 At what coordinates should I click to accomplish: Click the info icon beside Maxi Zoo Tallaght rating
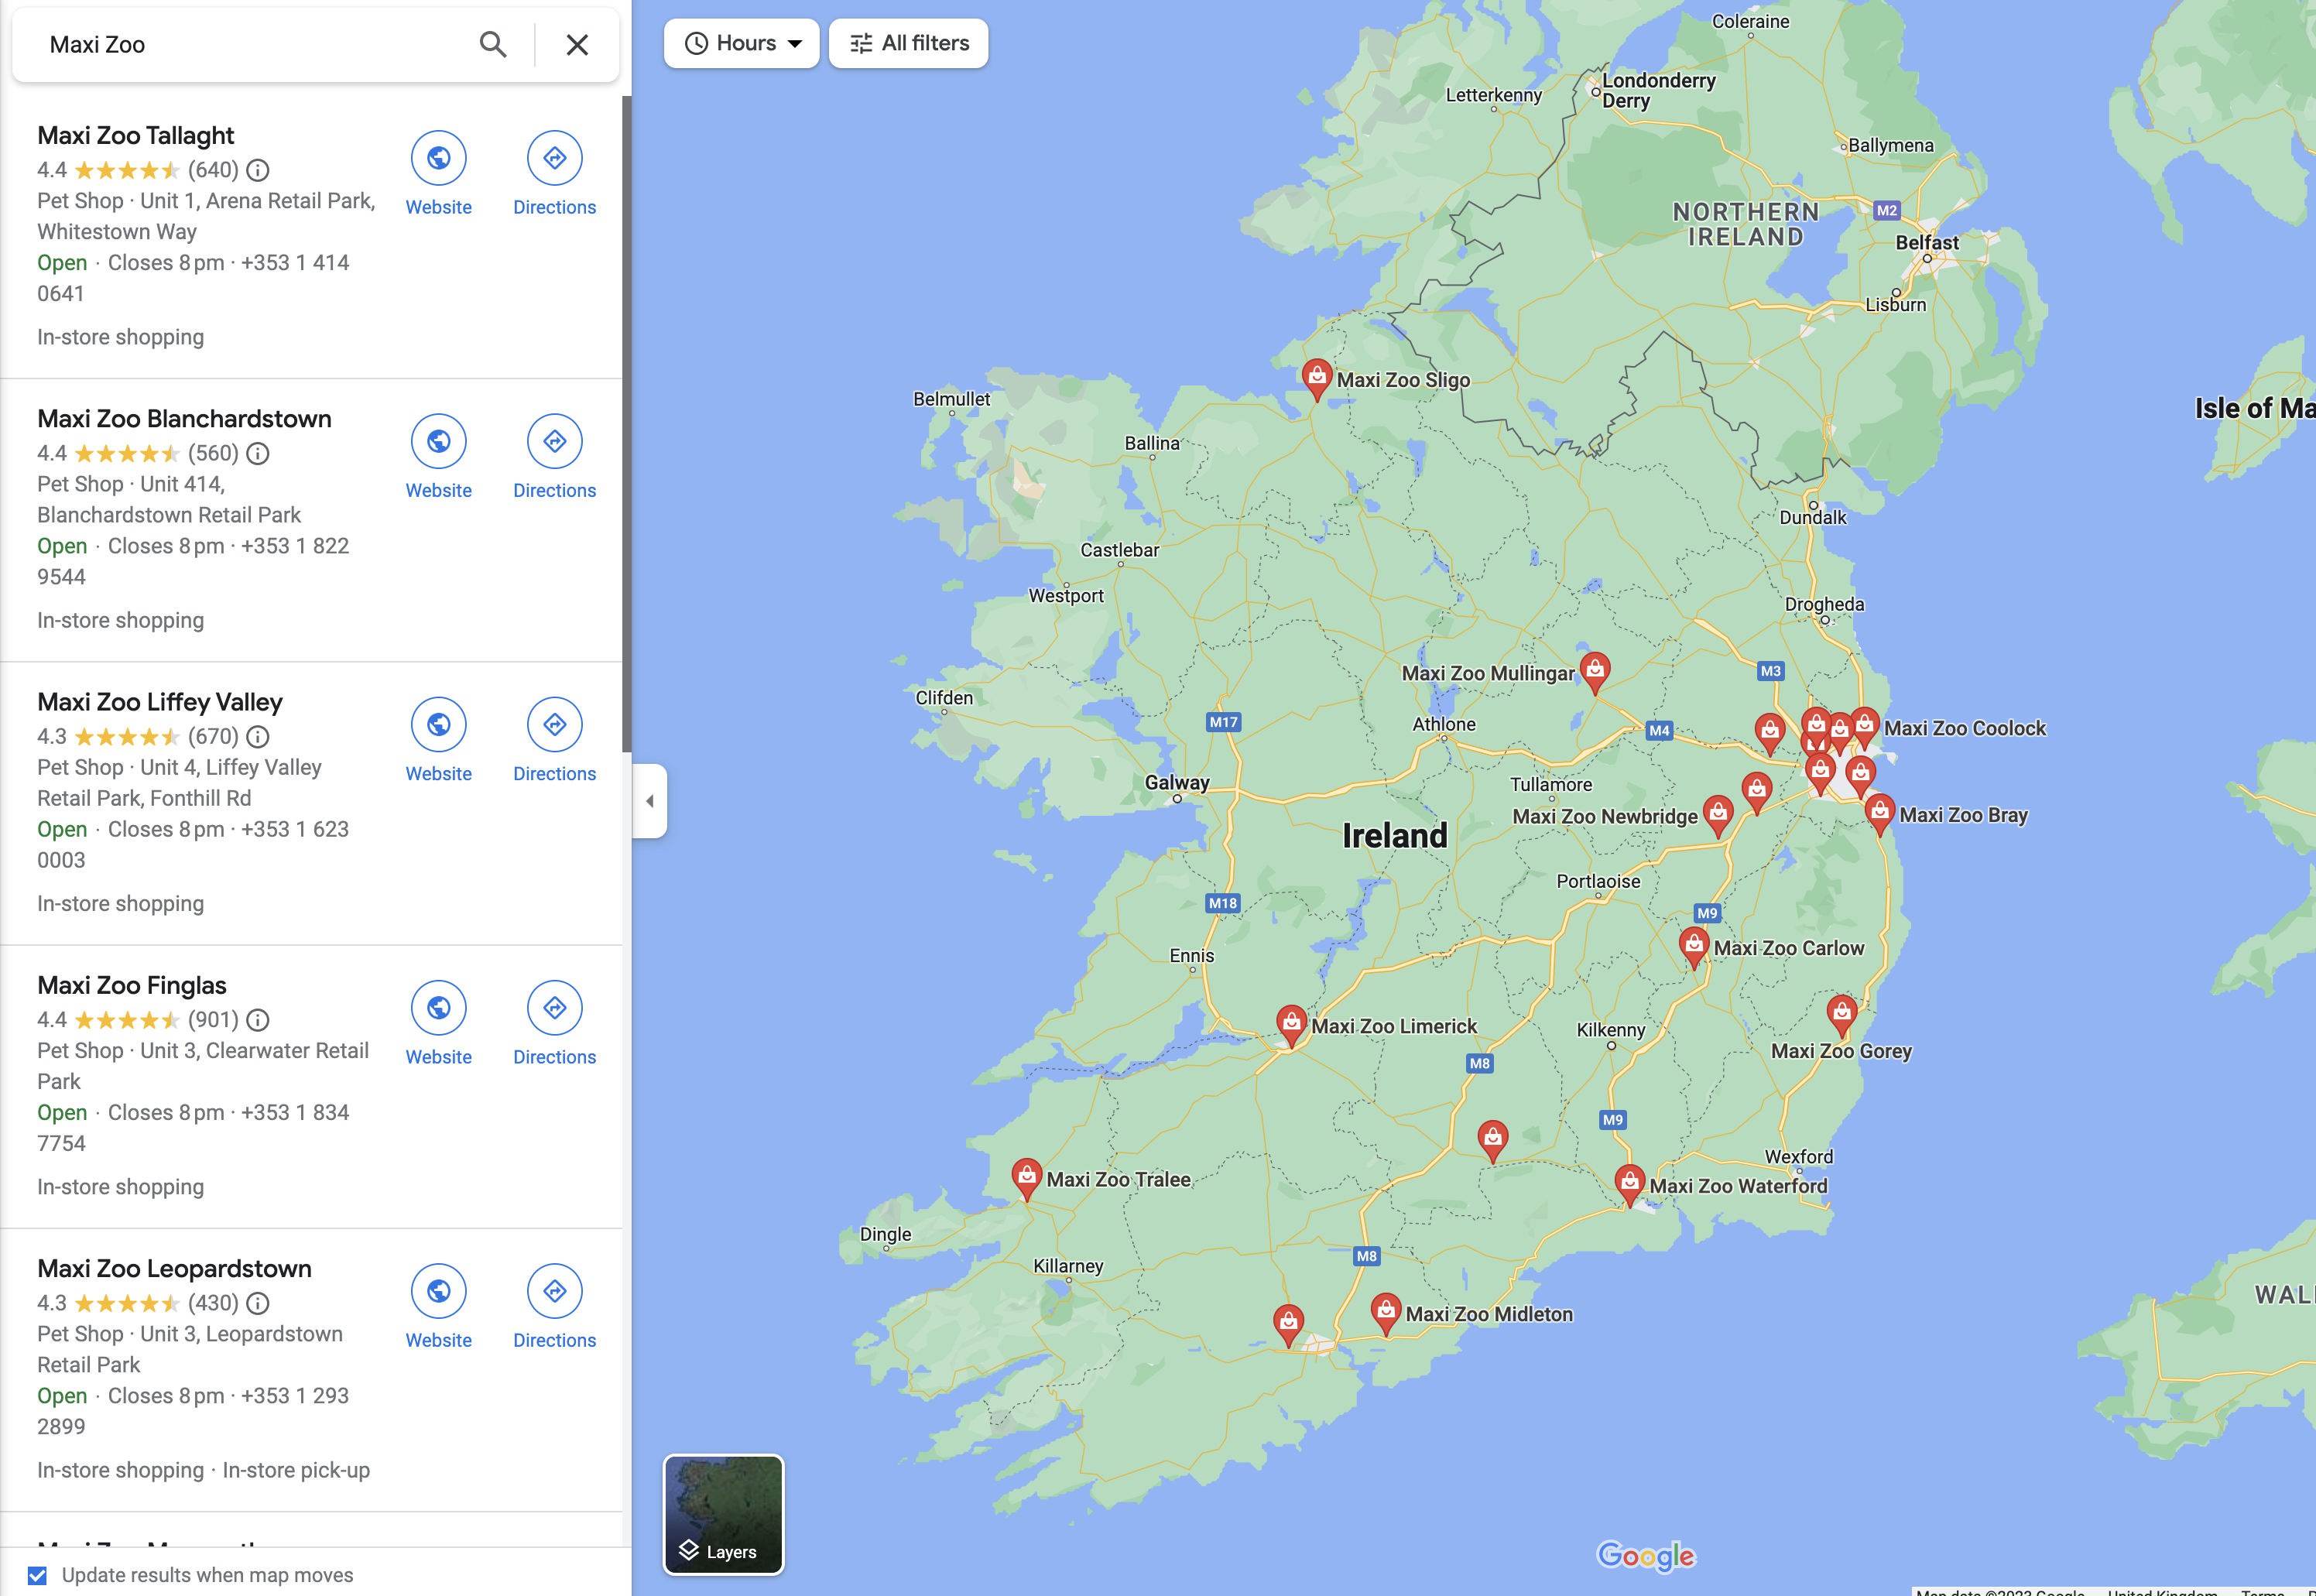pos(258,170)
